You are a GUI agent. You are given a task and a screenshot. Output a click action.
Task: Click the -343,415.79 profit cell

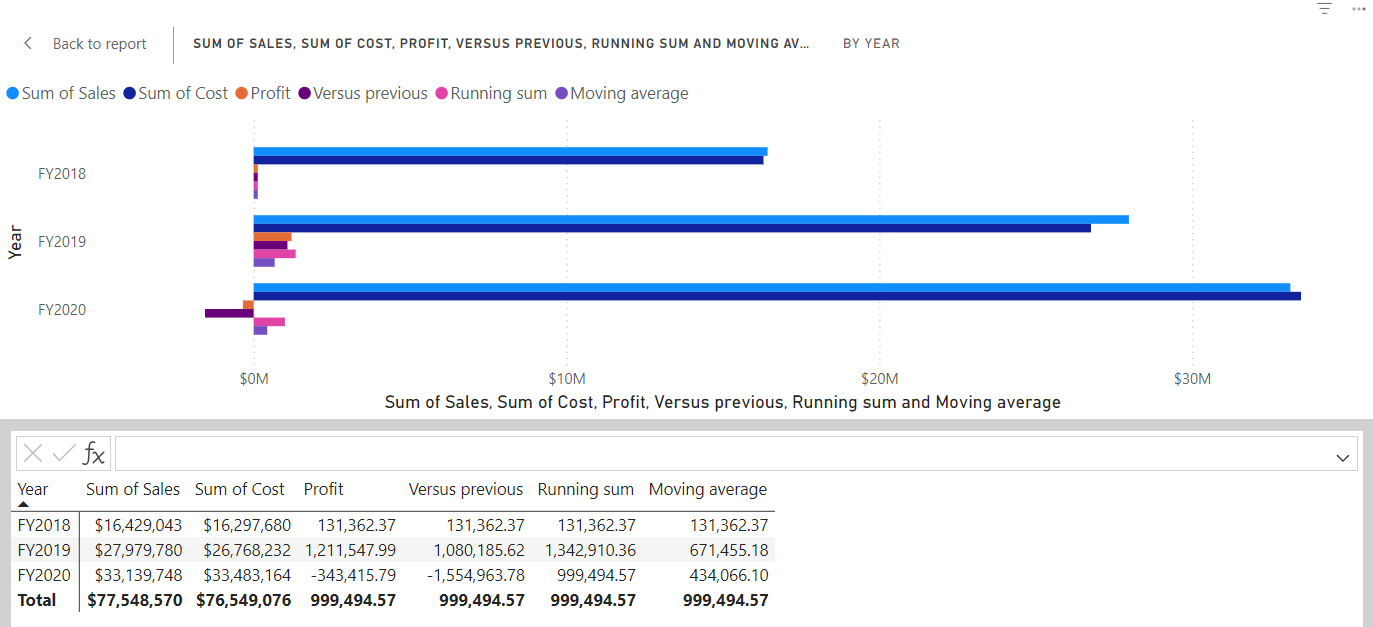353,575
